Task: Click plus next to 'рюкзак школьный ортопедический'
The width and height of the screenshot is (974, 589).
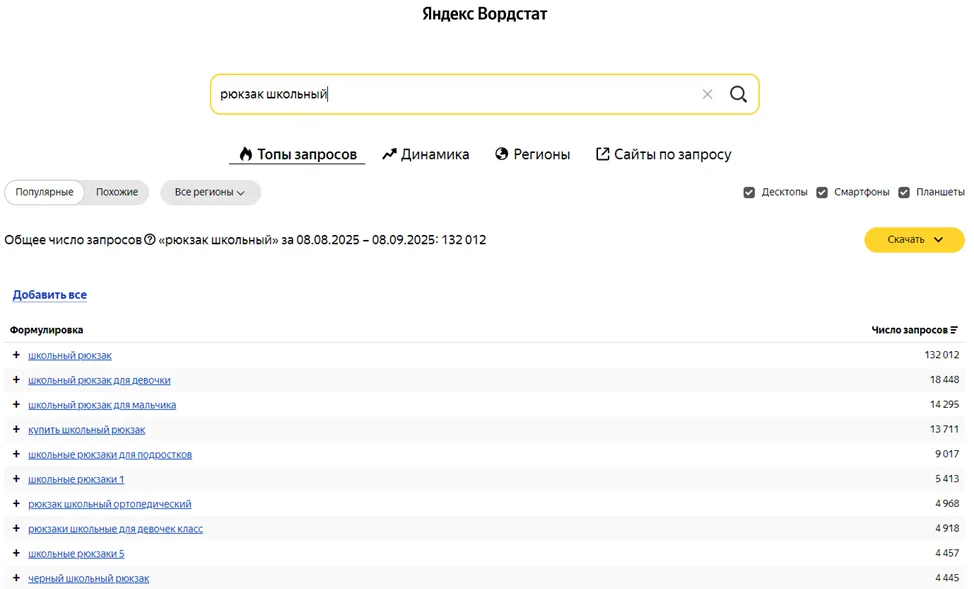Action: 16,504
